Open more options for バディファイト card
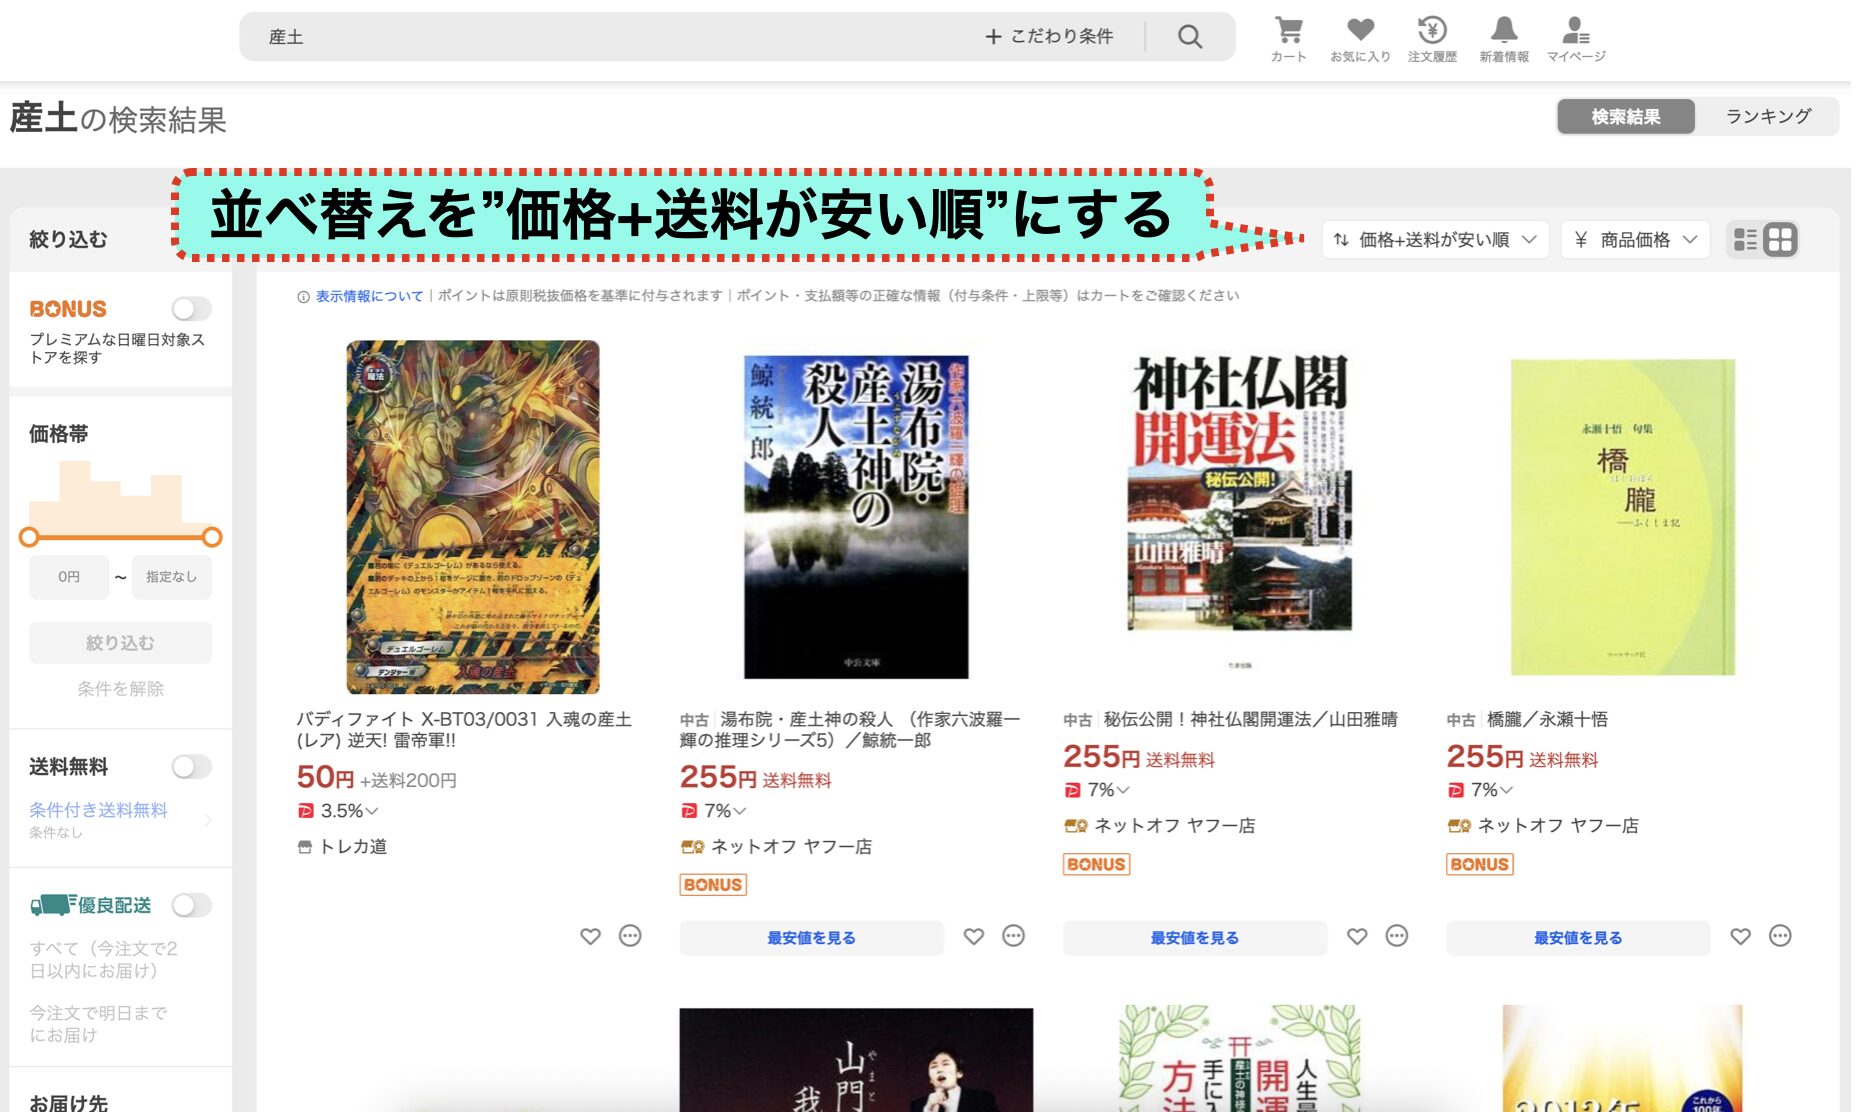Image resolution: width=1858 pixels, height=1112 pixels. point(630,936)
